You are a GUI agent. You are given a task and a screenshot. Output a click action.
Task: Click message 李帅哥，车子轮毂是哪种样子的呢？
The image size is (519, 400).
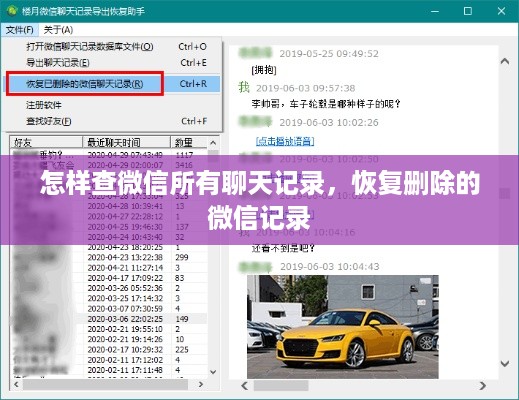(326, 104)
